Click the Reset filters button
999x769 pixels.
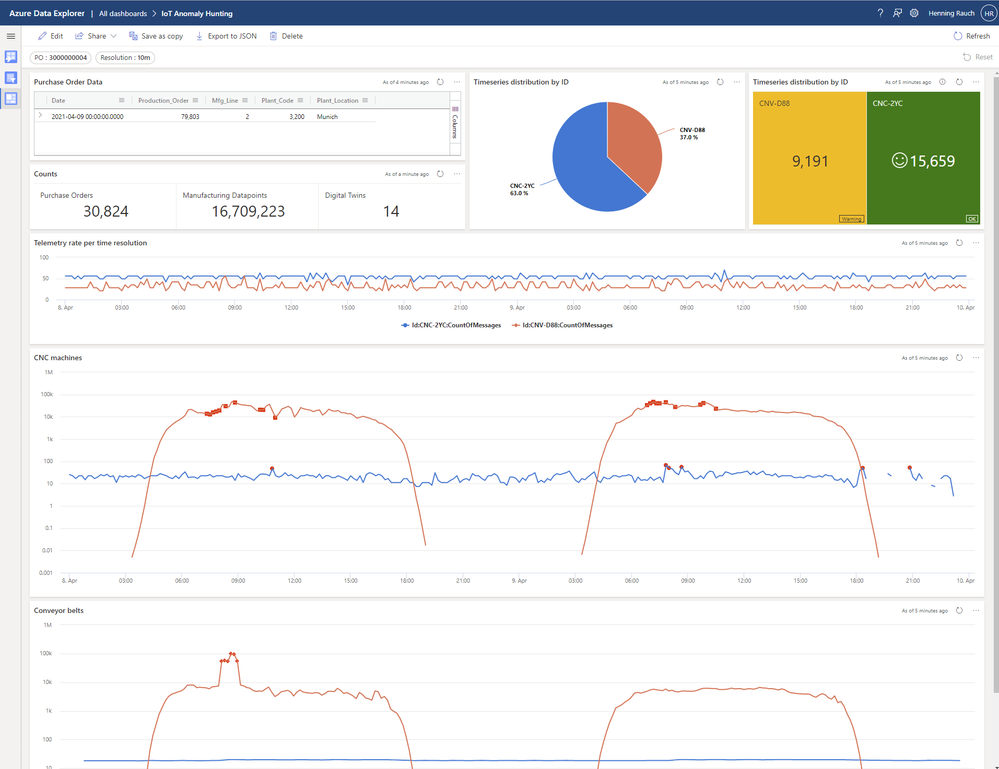click(978, 57)
